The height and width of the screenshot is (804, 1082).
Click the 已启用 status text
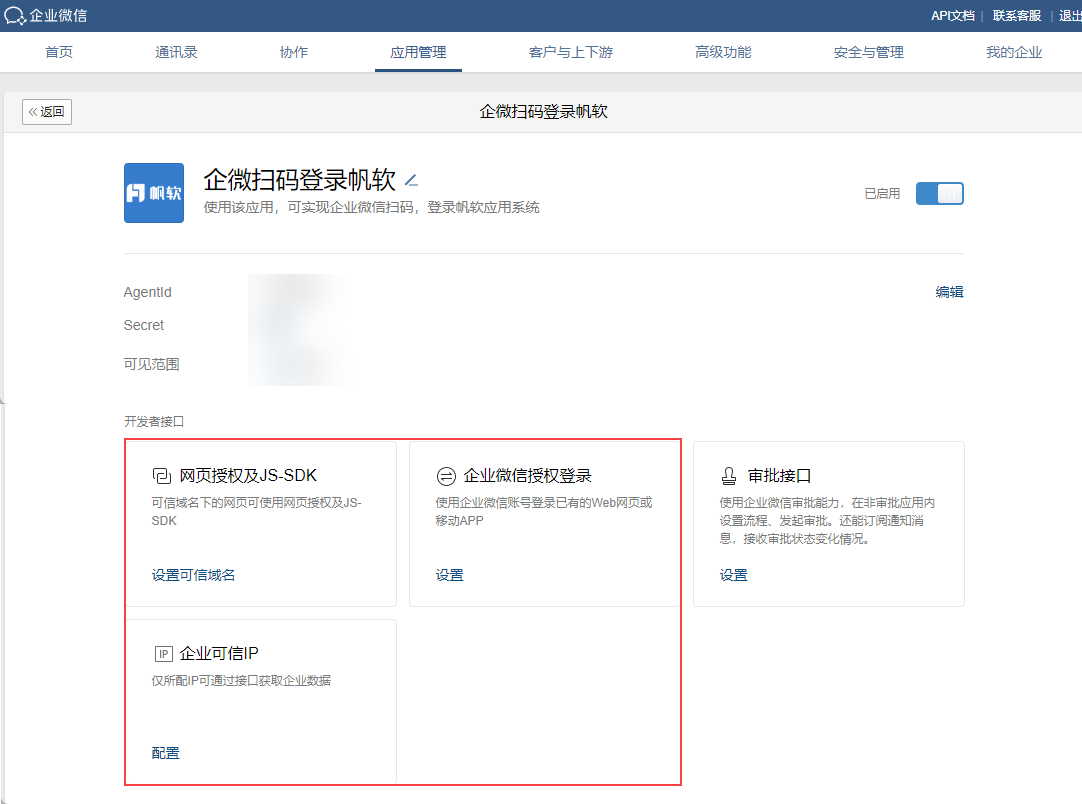[x=883, y=193]
